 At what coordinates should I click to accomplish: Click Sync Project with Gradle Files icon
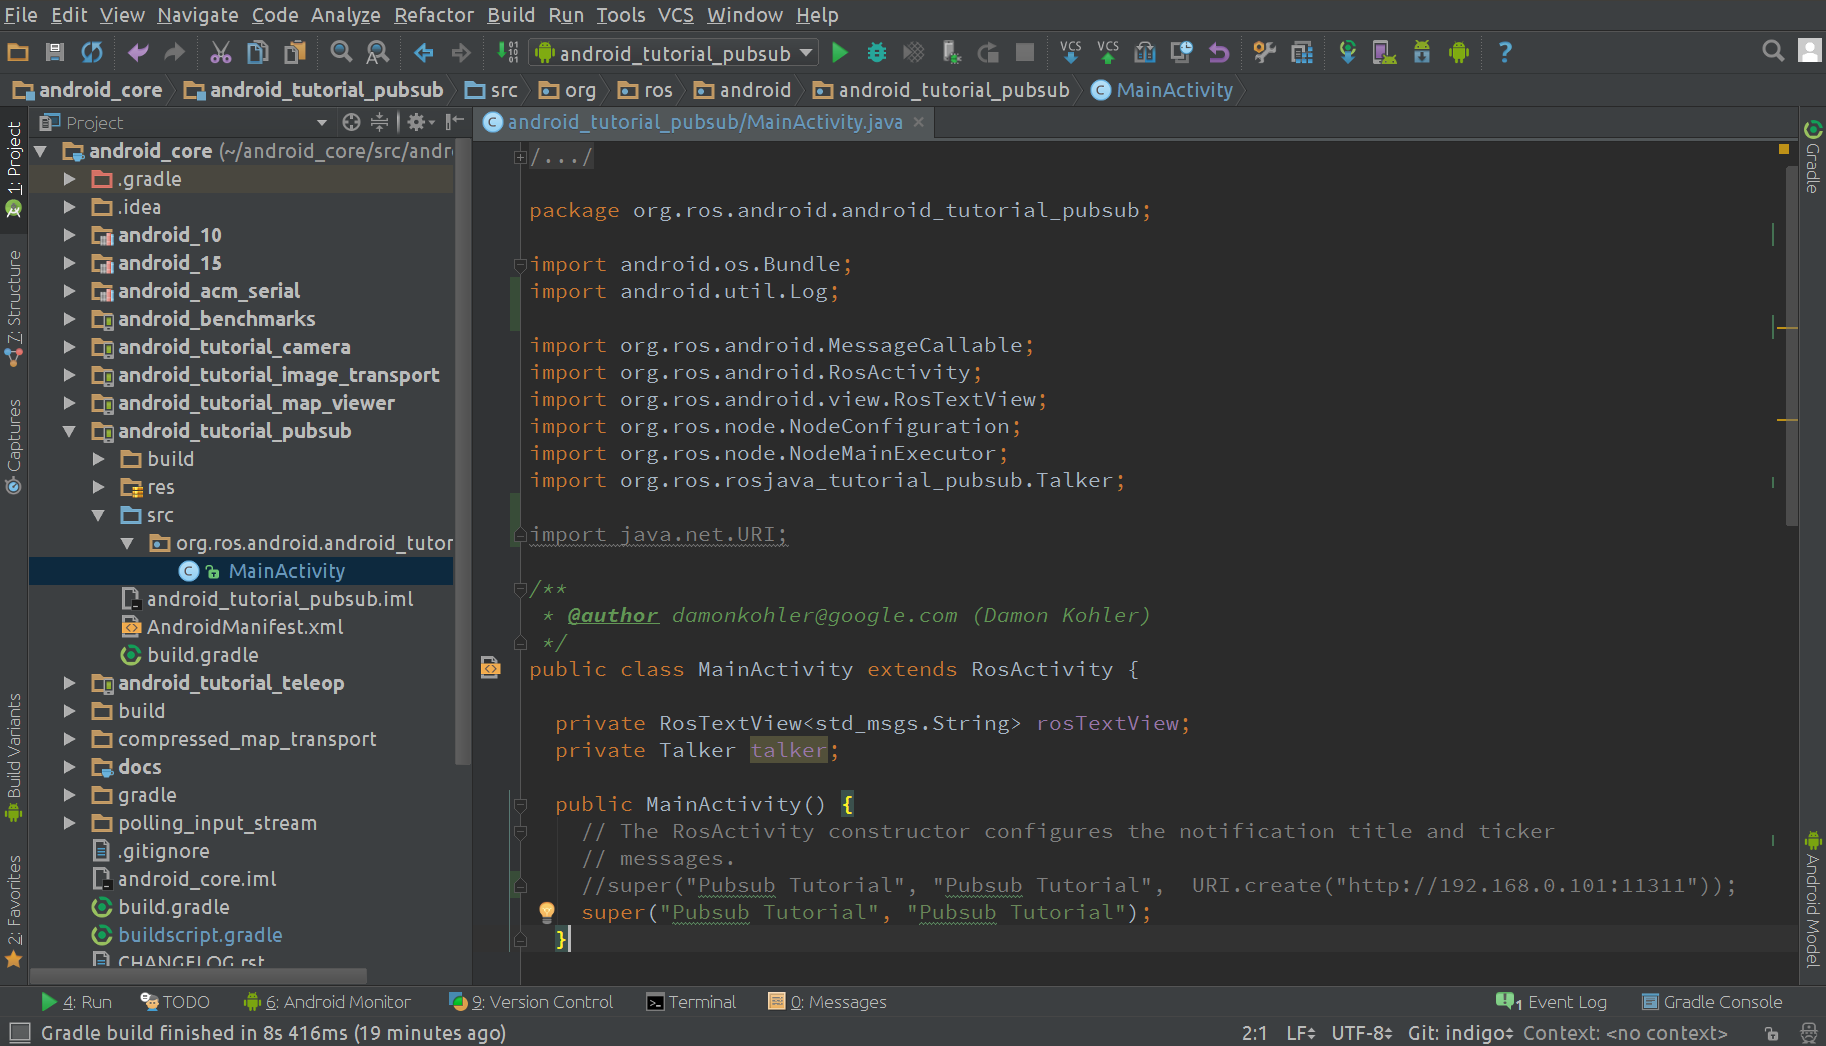1348,53
